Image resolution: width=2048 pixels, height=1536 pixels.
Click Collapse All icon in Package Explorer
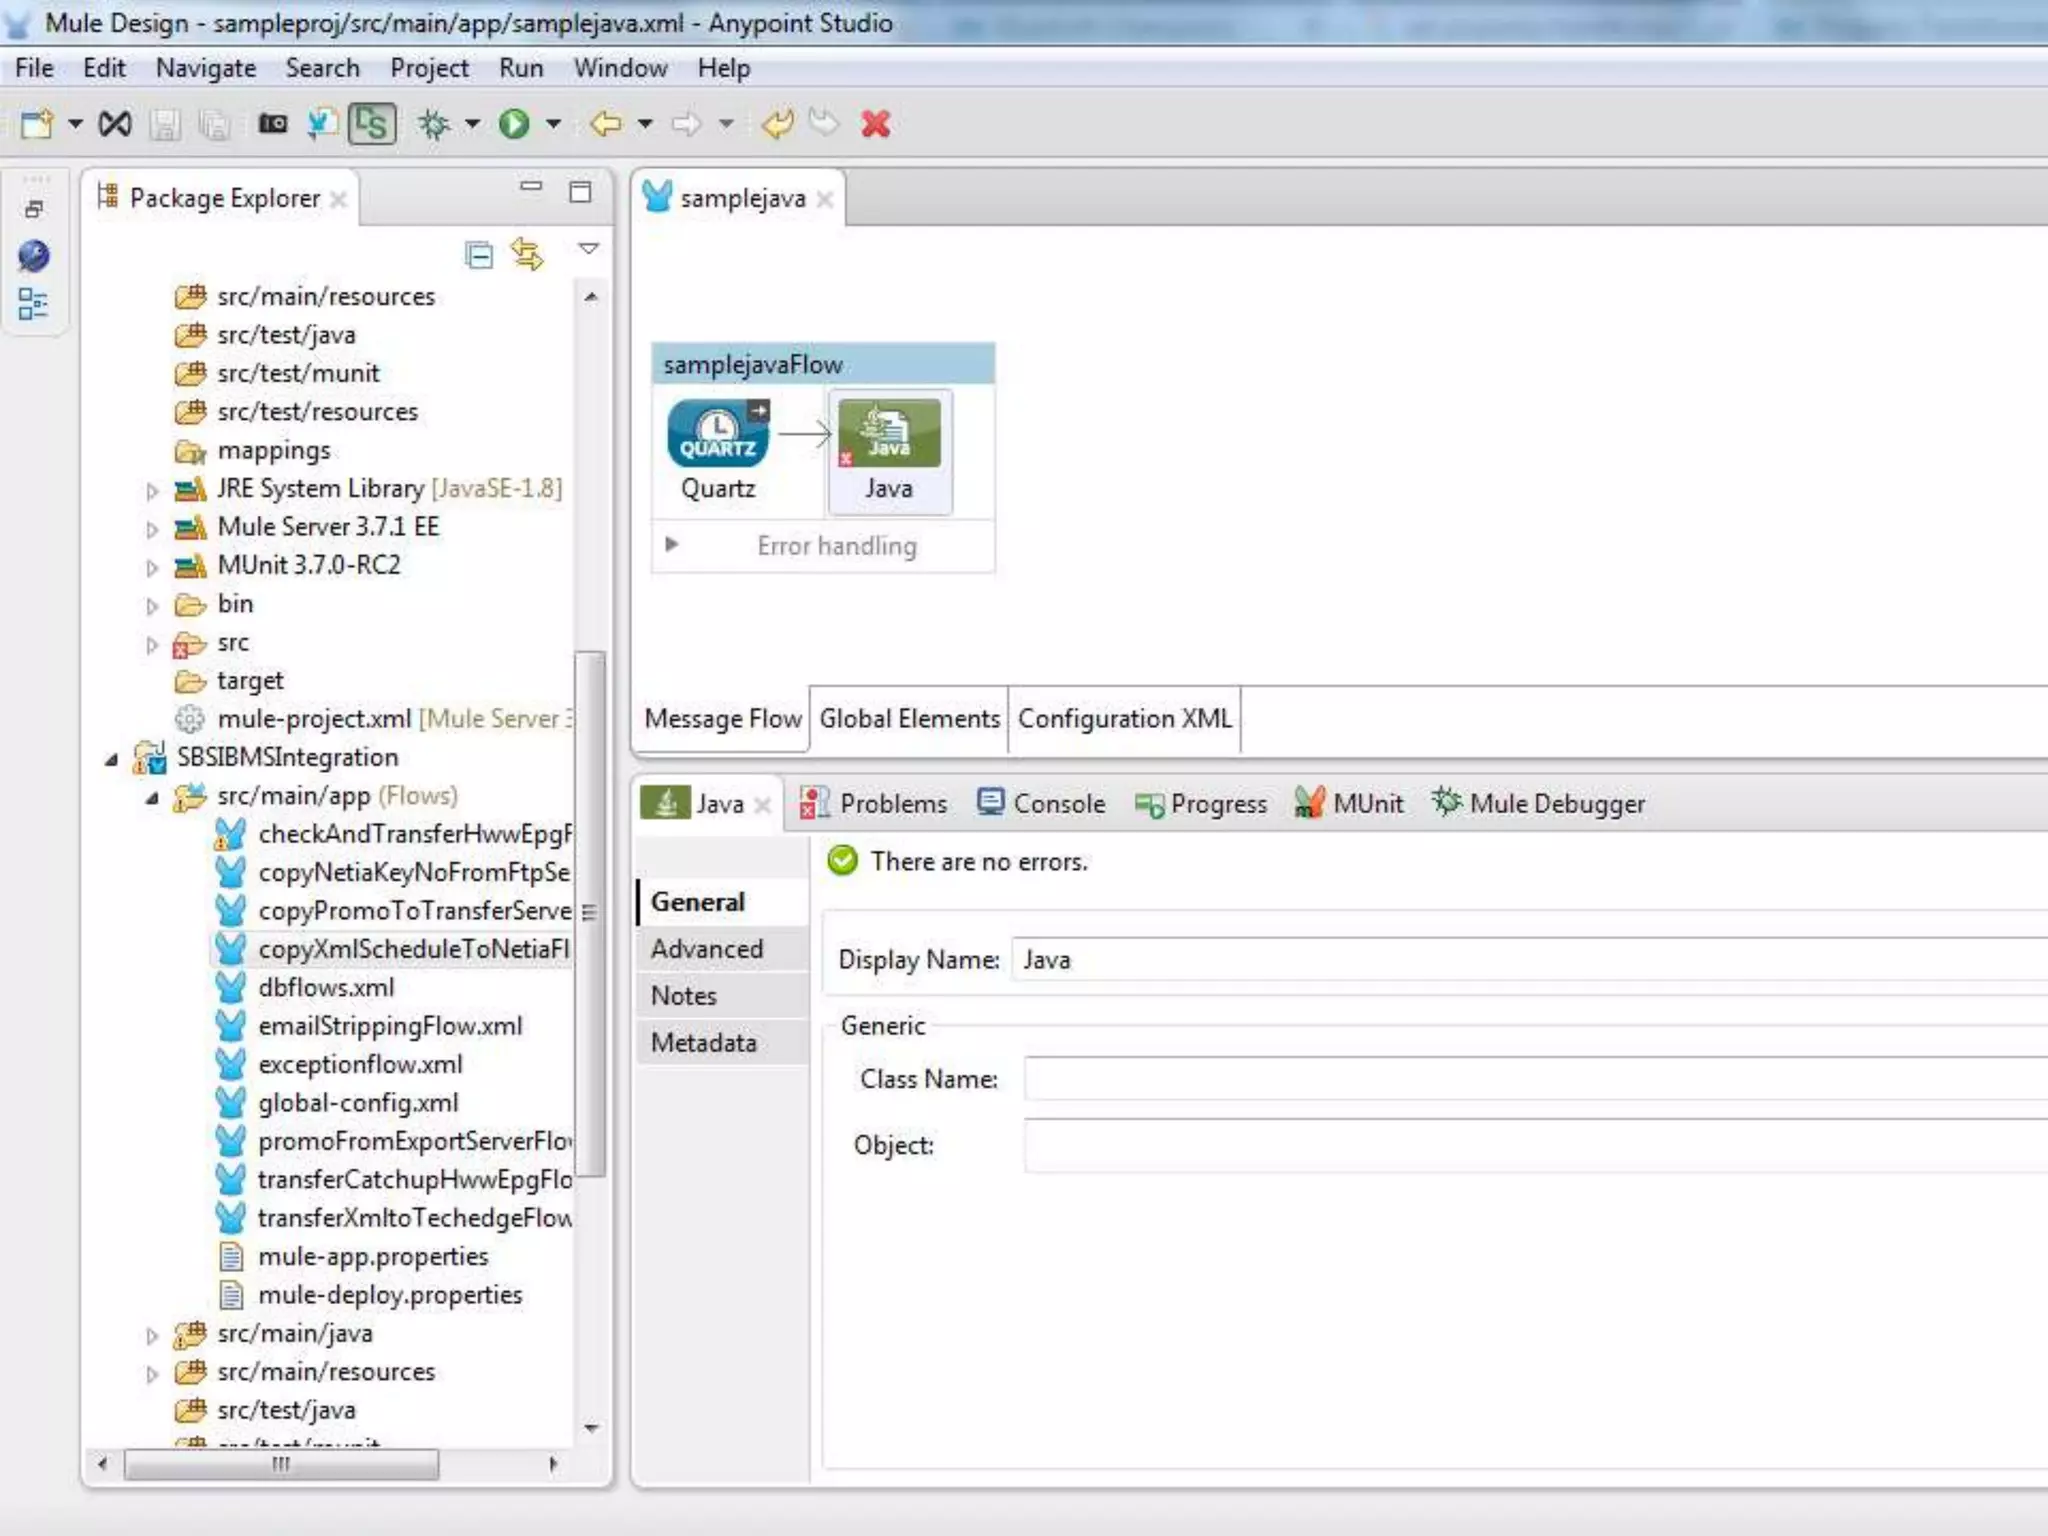(479, 255)
